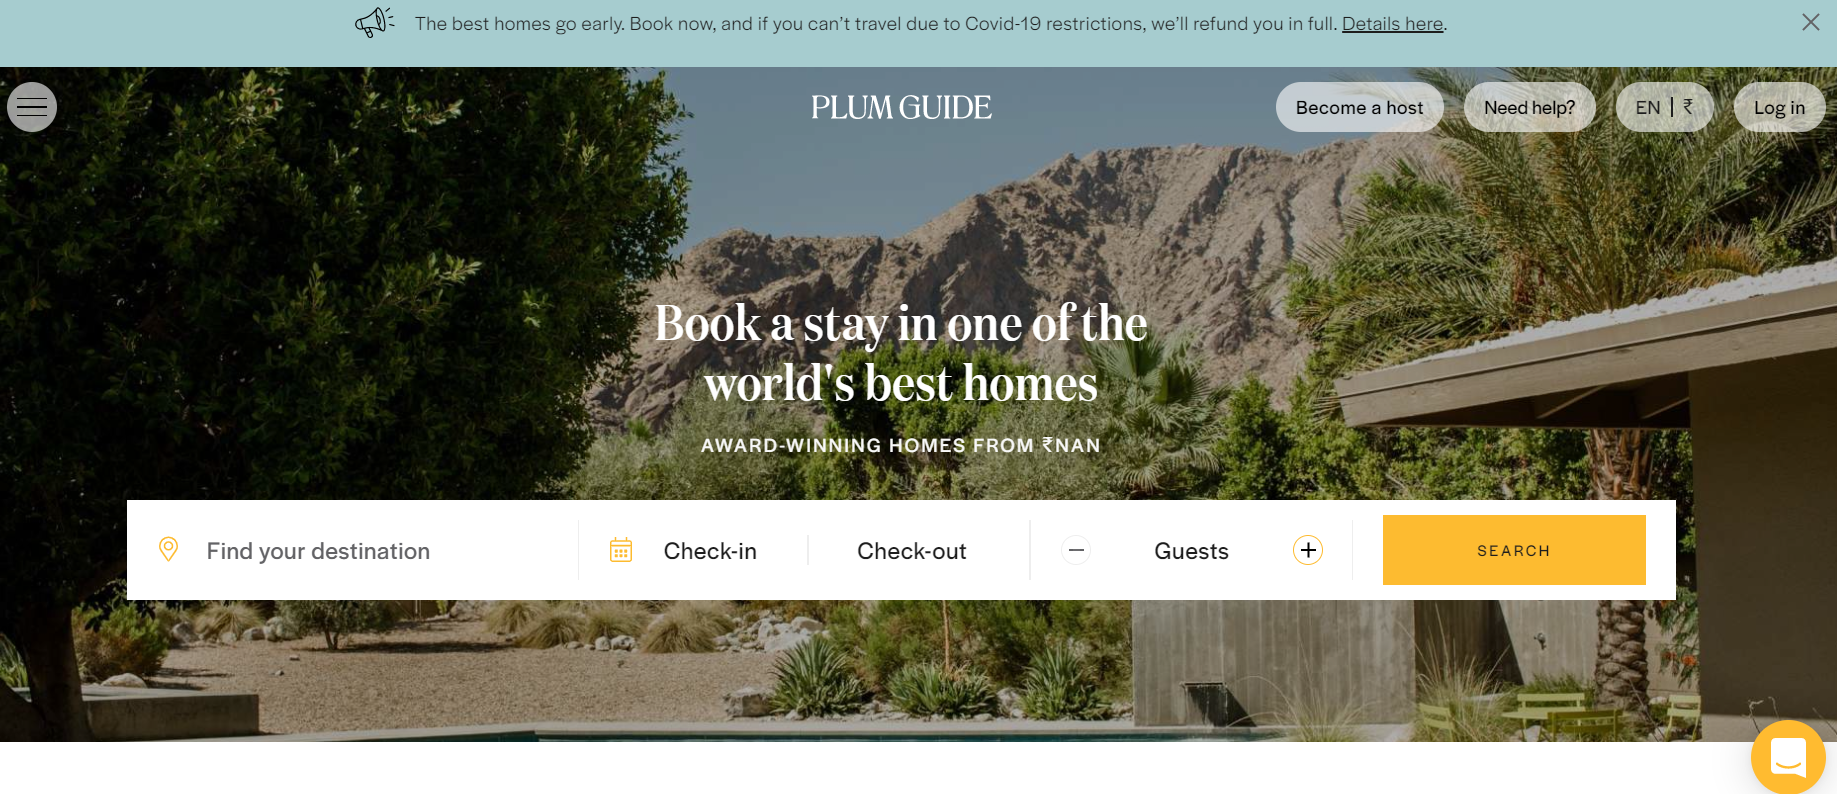This screenshot has width=1837, height=794.
Task: Click the calendar icon beside Check-in
Action: click(621, 550)
